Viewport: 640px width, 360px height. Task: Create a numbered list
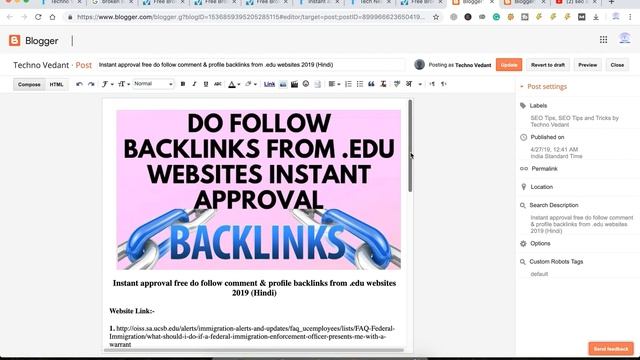348,84
